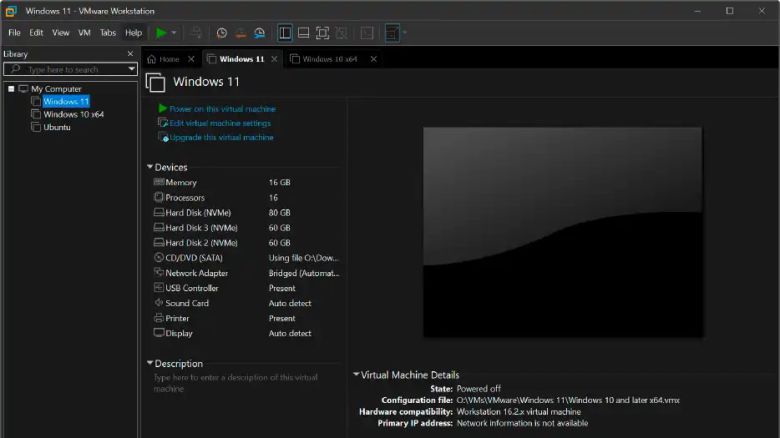Open the library search filter dropdown

[132, 70]
